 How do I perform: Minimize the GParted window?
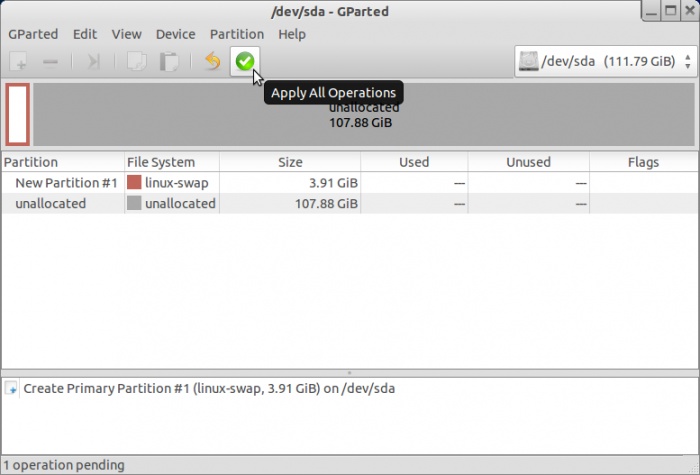pyautogui.click(x=652, y=11)
